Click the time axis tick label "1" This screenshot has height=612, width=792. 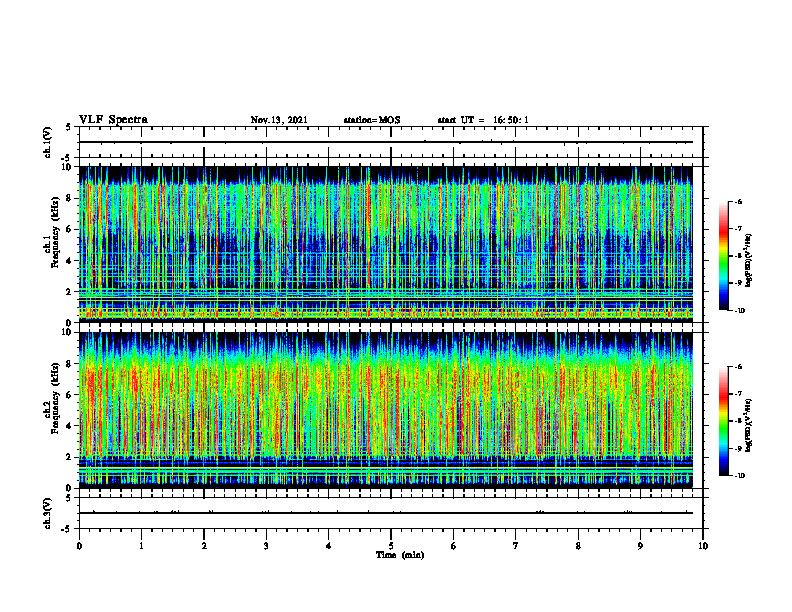click(141, 546)
